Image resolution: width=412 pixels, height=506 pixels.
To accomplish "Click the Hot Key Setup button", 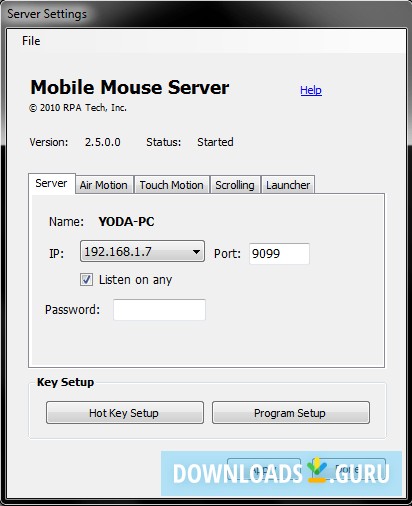I will [x=125, y=413].
